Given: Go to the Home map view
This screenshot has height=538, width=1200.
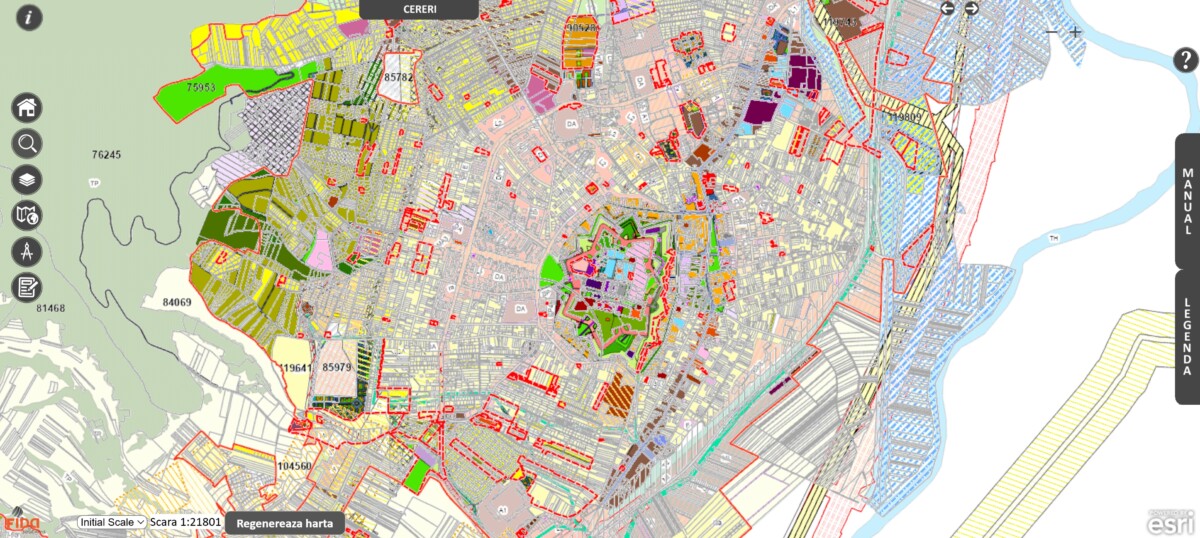Looking at the screenshot, I should coord(27,107).
